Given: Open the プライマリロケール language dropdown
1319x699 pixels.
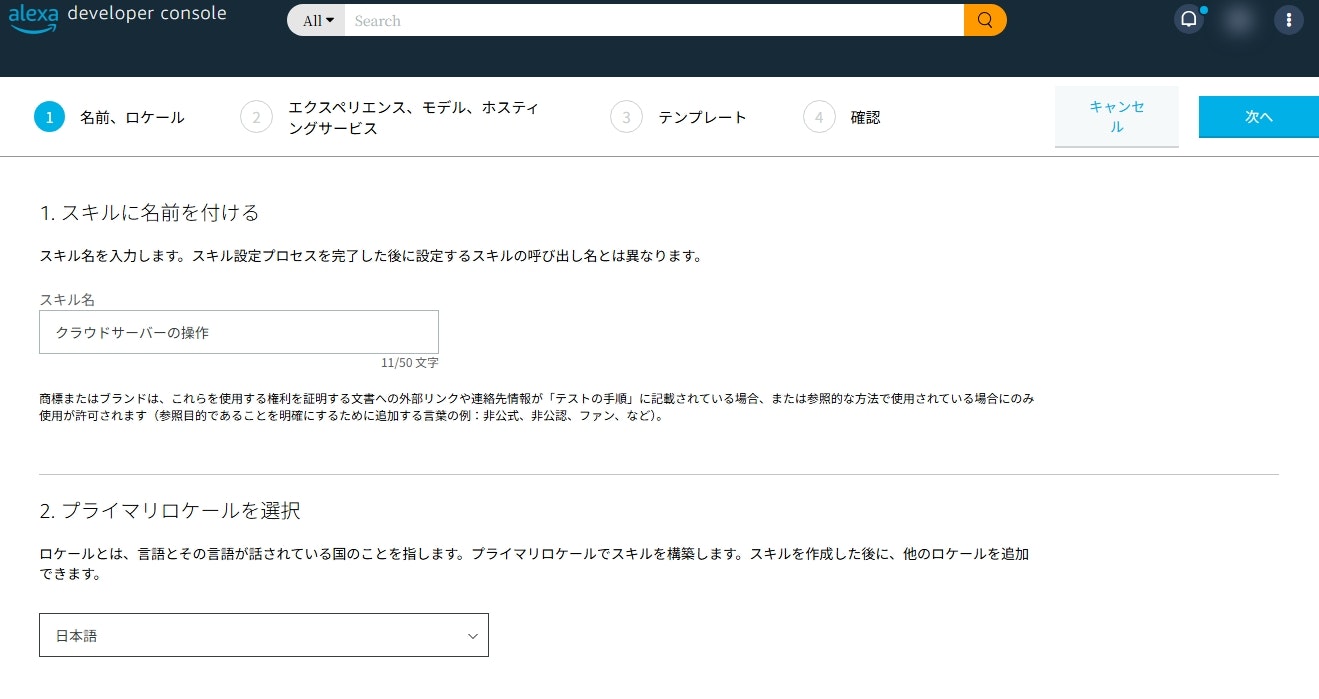Looking at the screenshot, I should click(263, 634).
